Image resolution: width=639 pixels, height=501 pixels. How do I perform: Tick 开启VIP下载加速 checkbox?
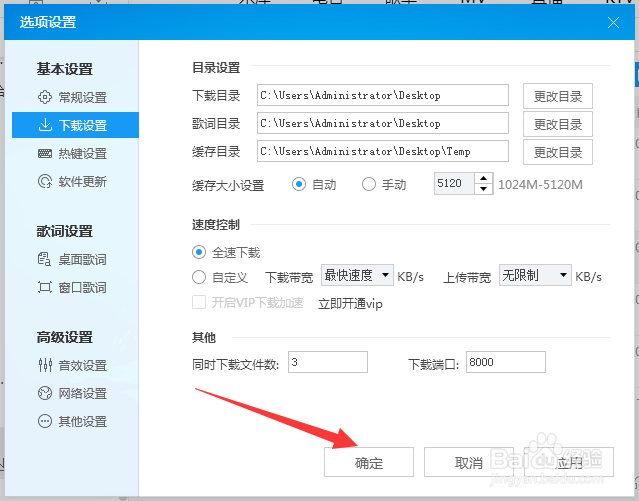[199, 302]
